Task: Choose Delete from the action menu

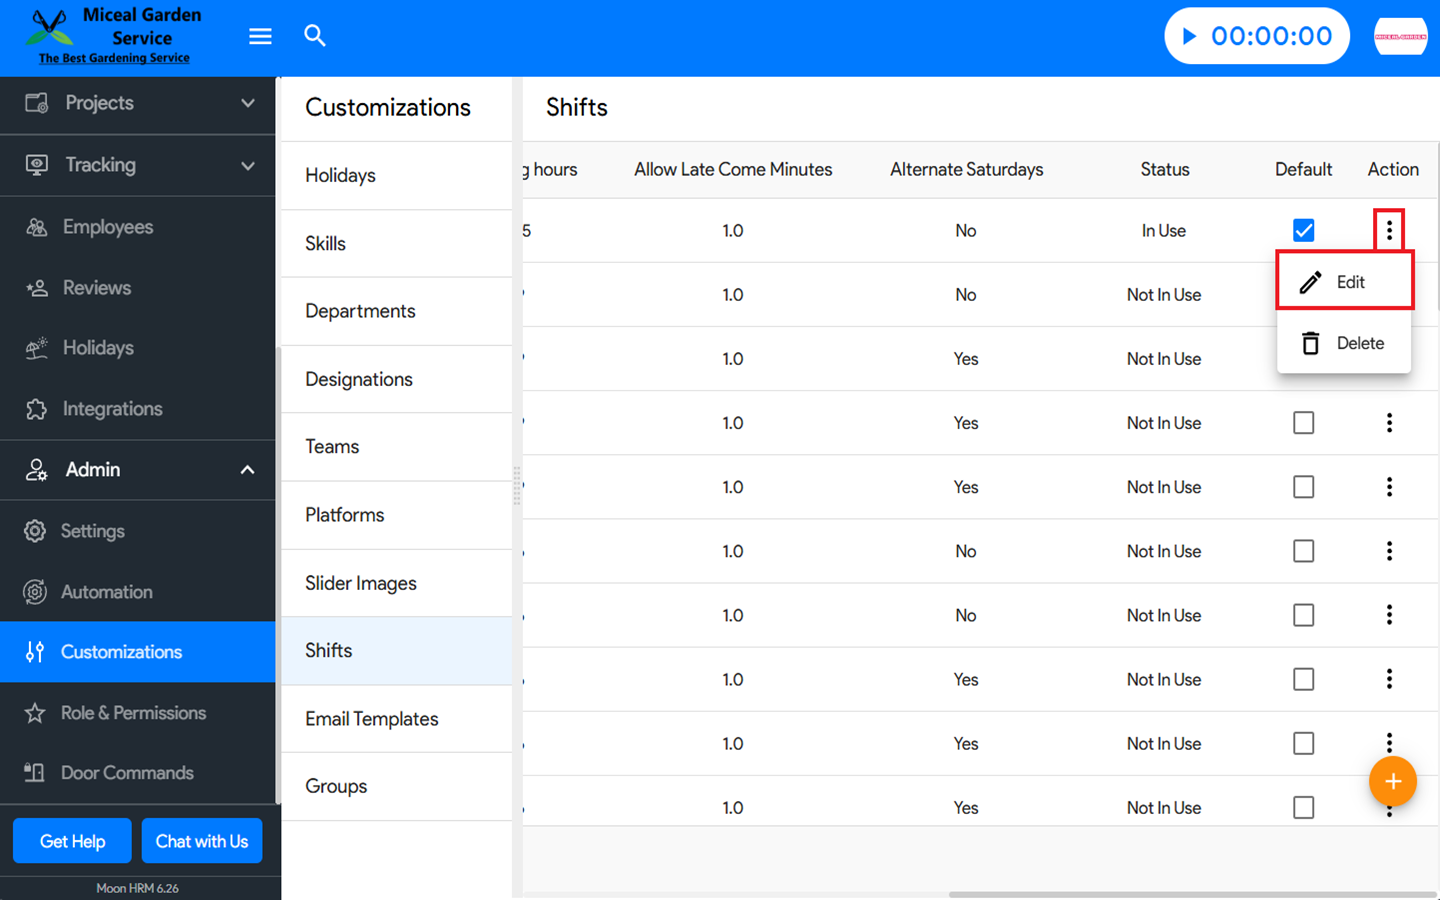Action: click(1344, 343)
